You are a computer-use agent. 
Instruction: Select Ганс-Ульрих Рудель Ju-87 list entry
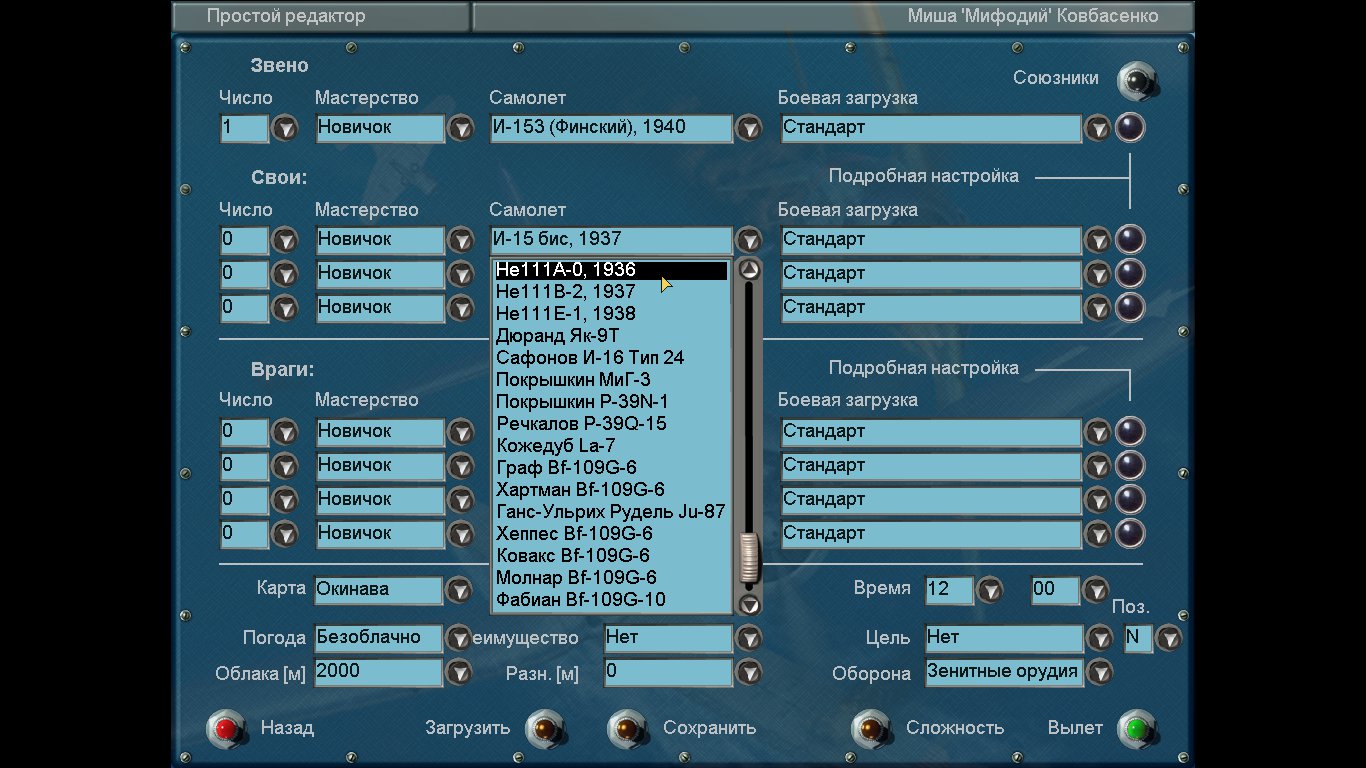click(611, 512)
